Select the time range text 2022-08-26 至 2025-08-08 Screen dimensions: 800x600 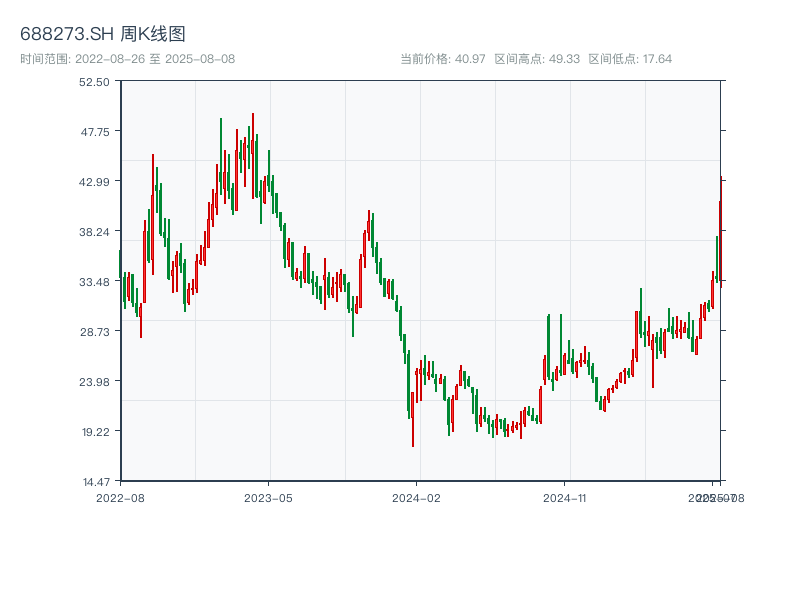tap(155, 59)
